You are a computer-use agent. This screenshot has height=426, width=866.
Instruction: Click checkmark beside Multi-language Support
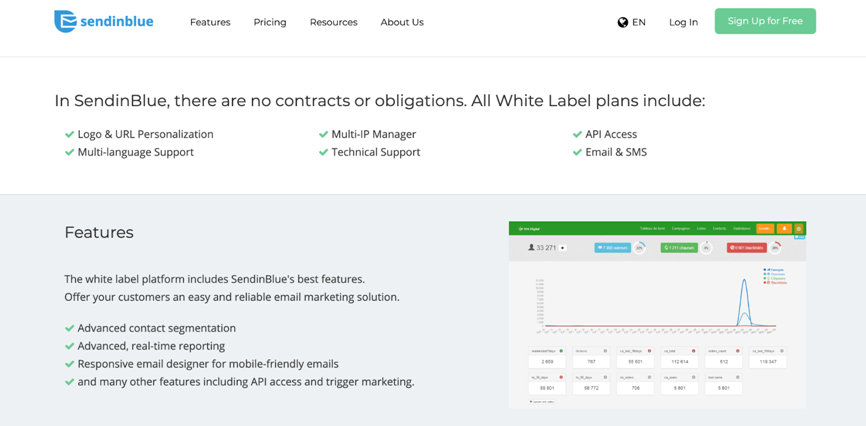point(70,152)
